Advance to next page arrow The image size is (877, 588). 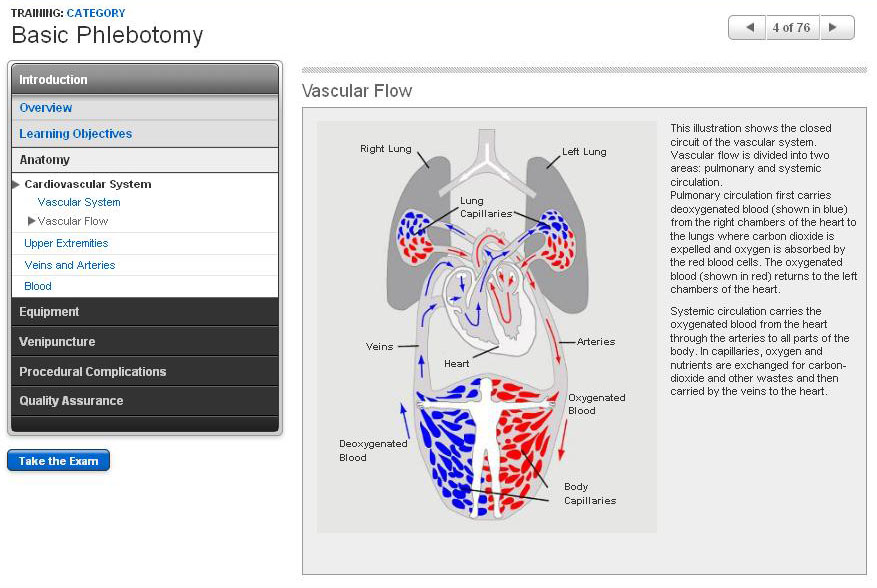coord(836,28)
